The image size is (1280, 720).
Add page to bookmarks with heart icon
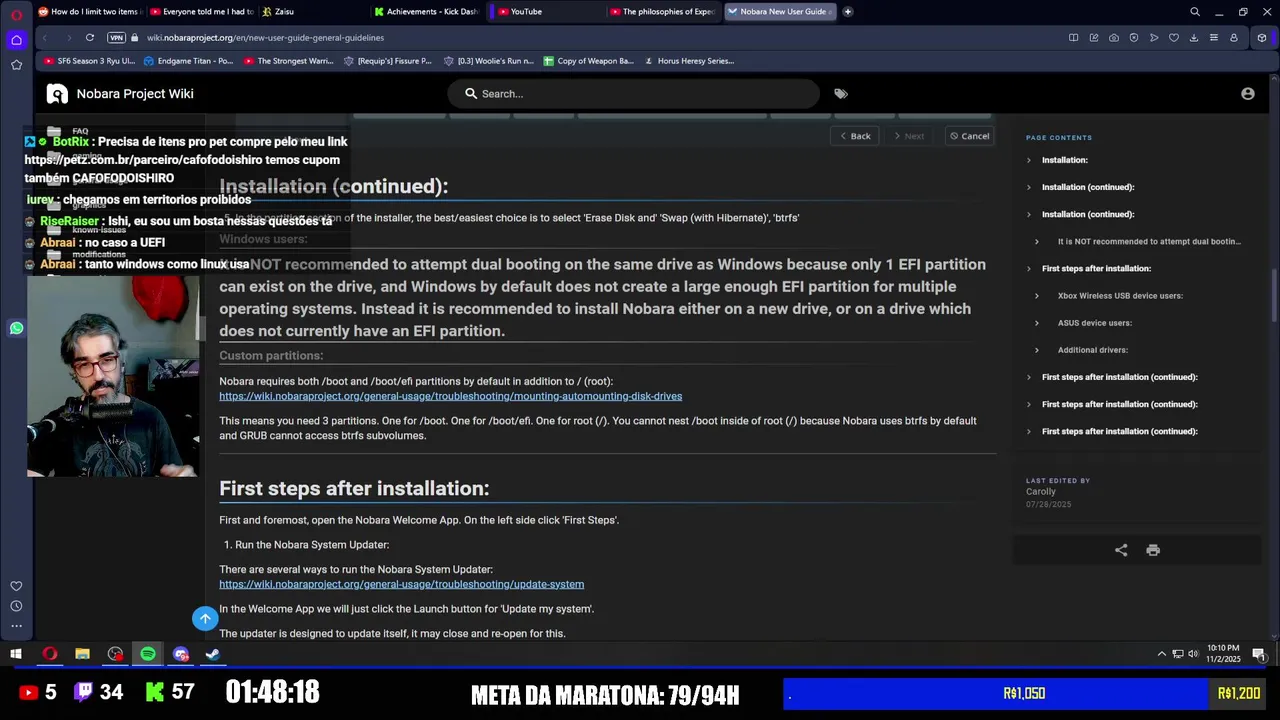pyautogui.click(x=1174, y=37)
